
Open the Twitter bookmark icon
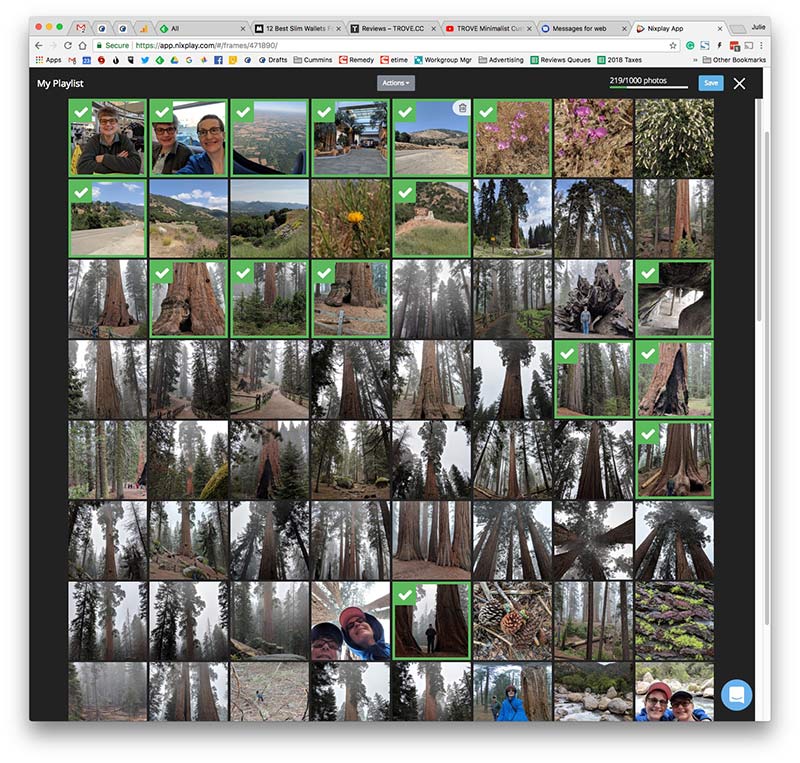145,60
